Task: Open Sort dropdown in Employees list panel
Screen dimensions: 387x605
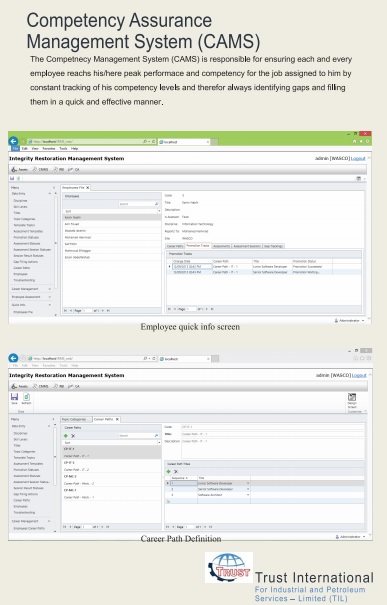Action: pos(159,211)
